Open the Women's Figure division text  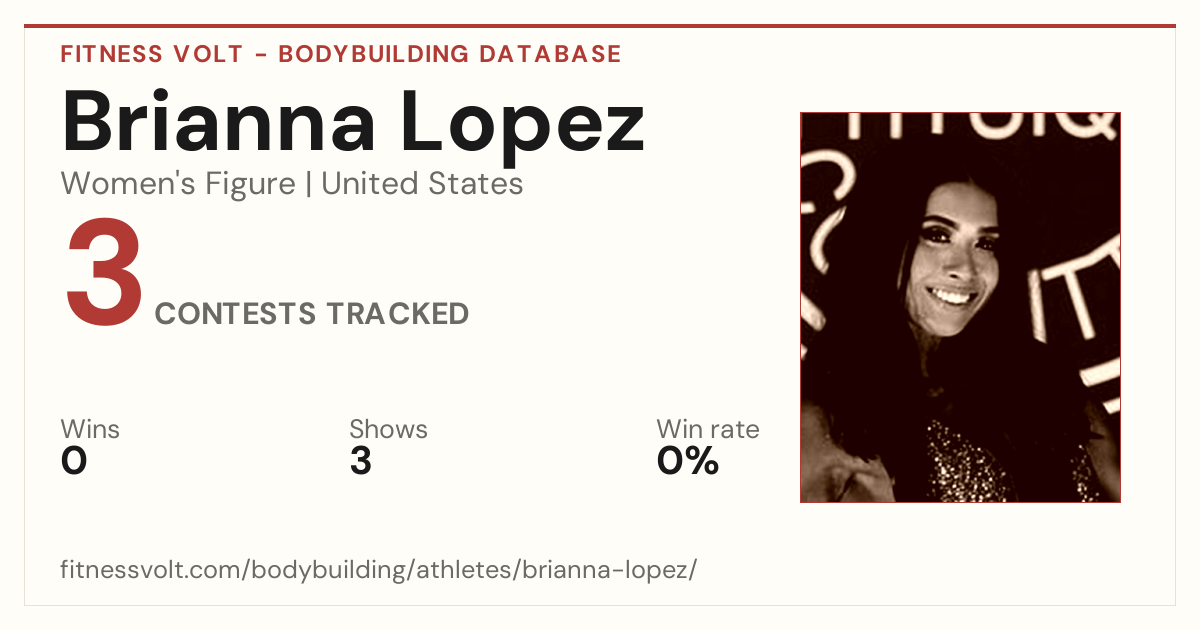tap(178, 184)
